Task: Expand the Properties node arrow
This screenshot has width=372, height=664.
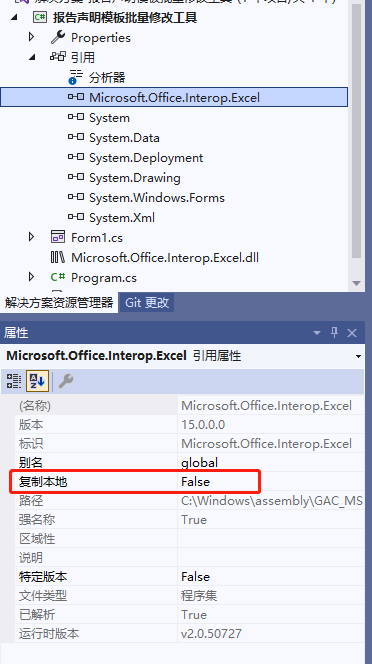Action: (x=31, y=37)
